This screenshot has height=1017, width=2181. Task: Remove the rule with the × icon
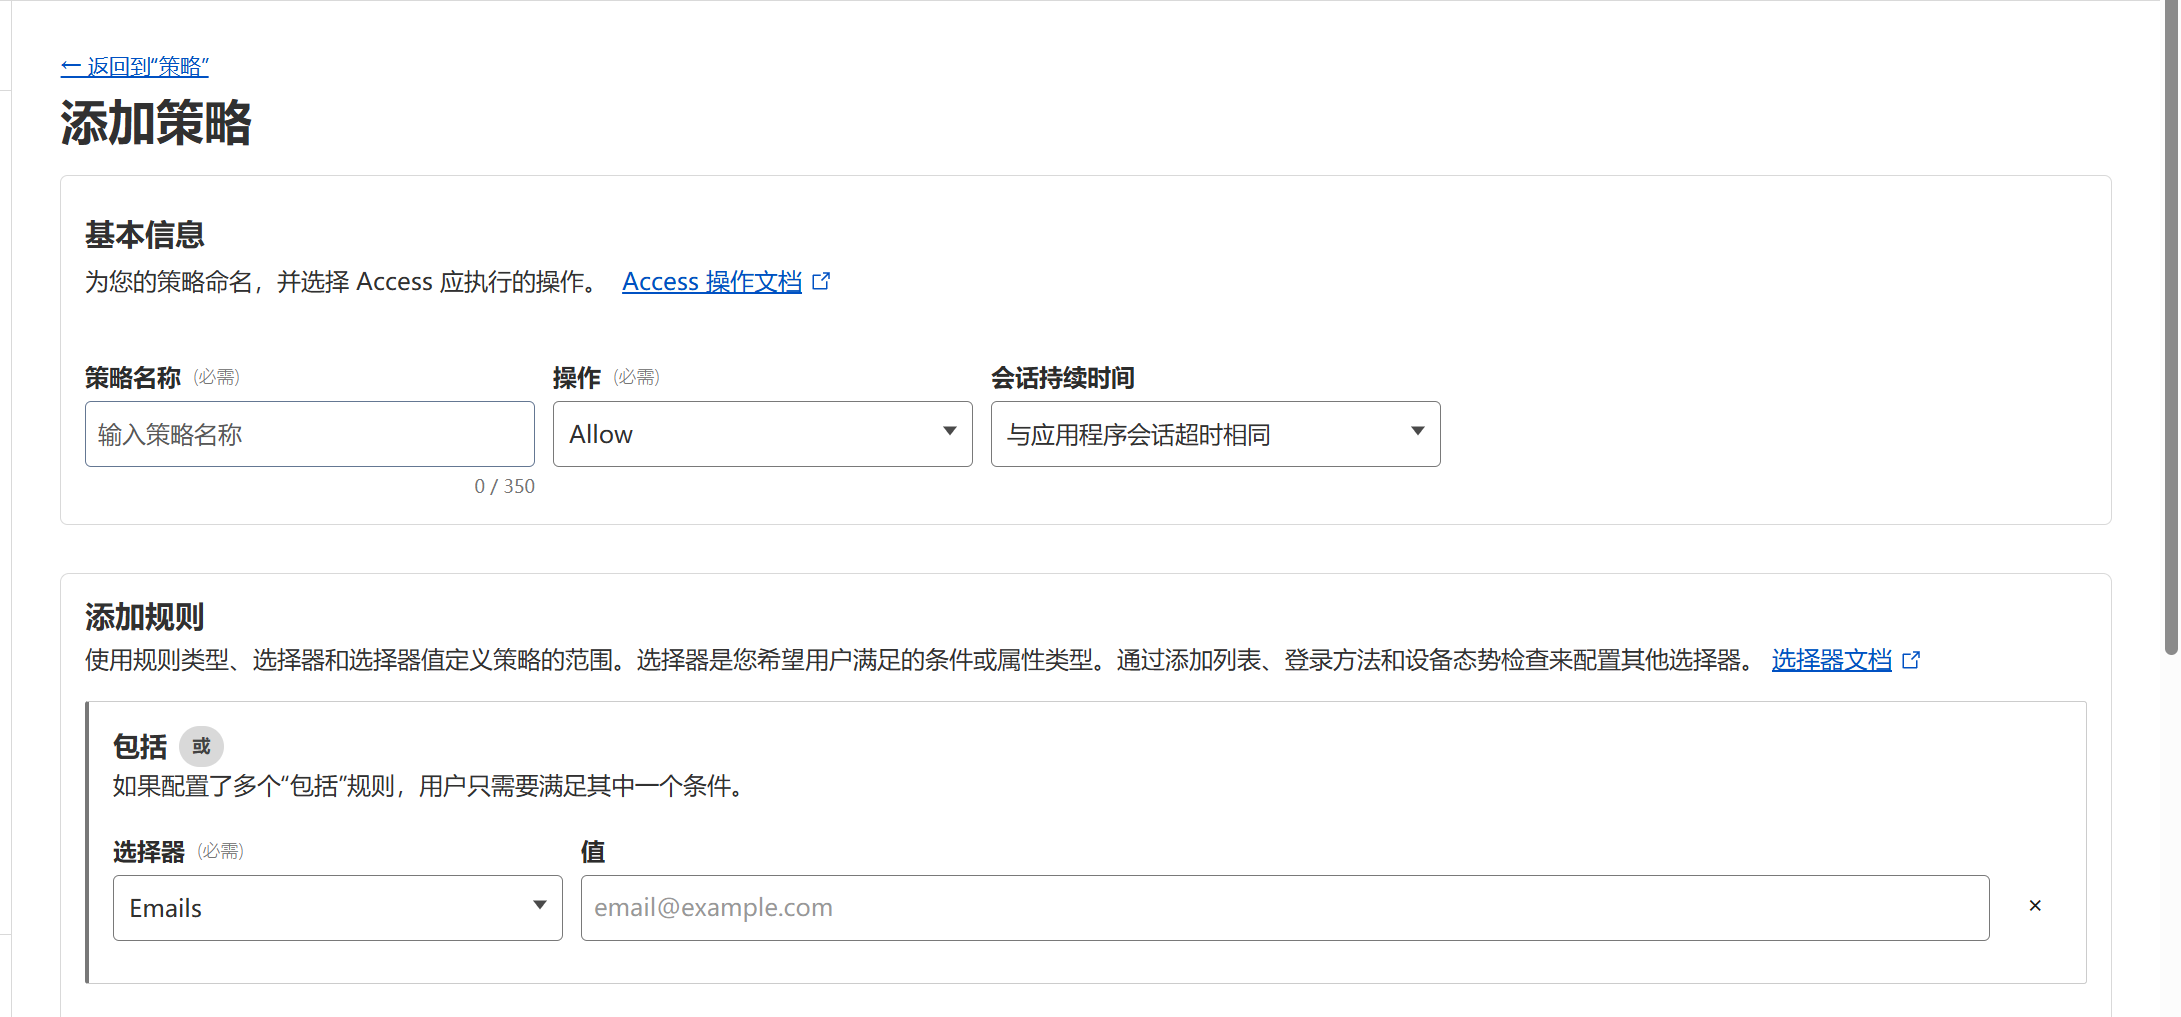click(2034, 906)
